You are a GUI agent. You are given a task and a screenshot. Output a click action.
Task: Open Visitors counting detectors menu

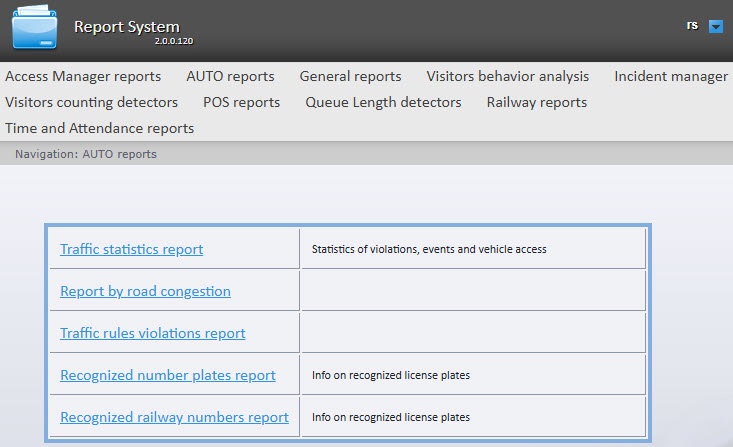pyautogui.click(x=92, y=102)
